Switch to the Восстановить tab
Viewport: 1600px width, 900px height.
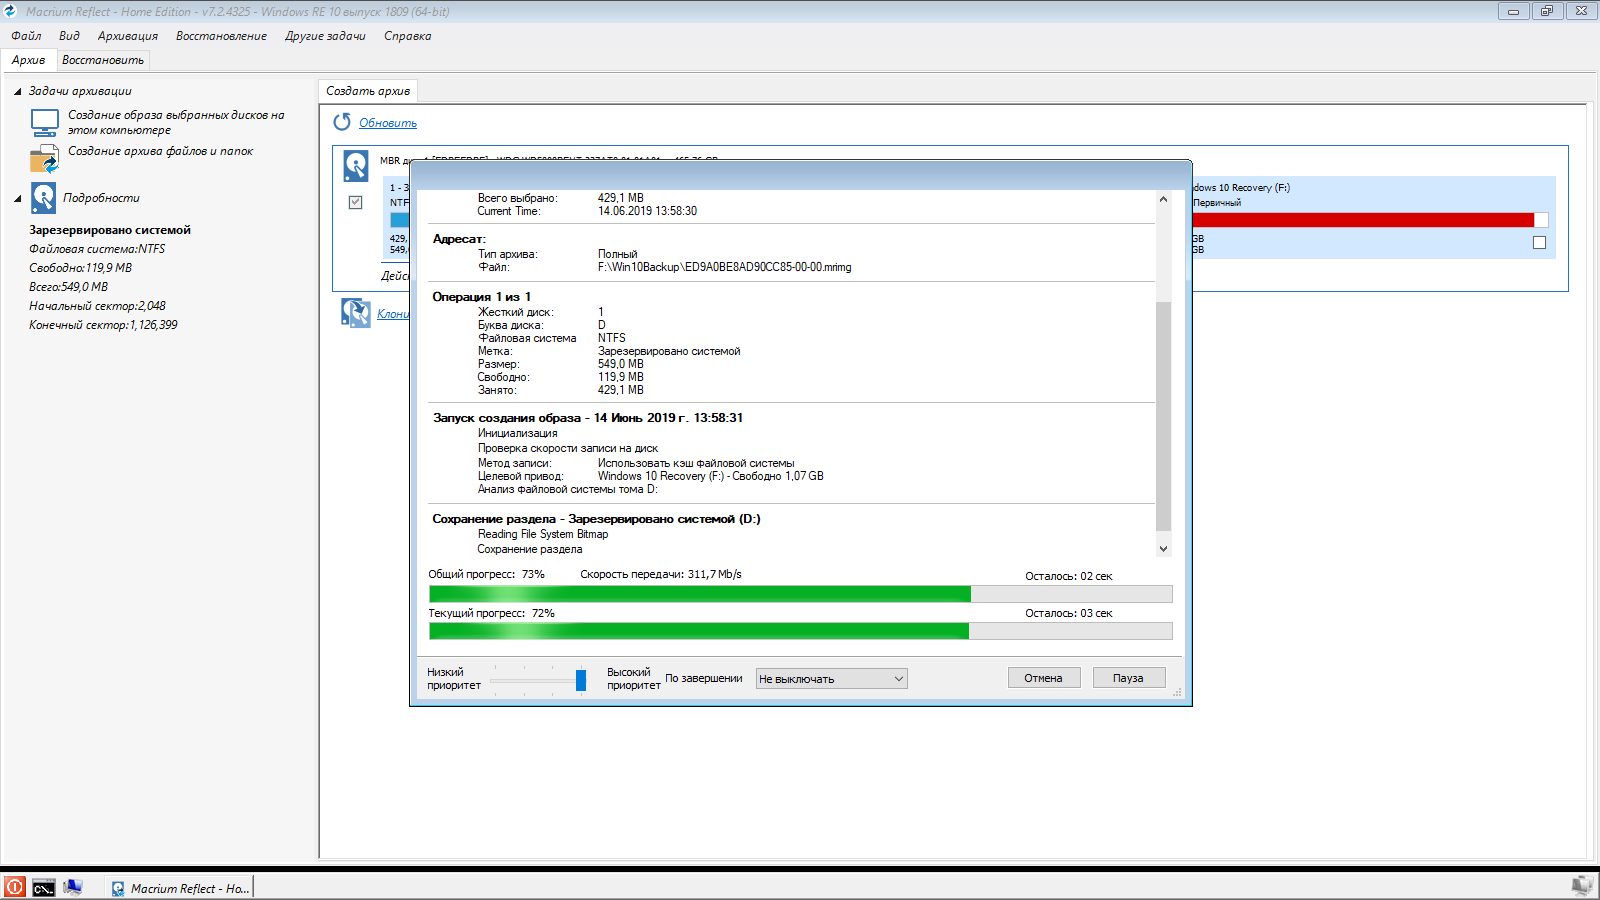103,60
